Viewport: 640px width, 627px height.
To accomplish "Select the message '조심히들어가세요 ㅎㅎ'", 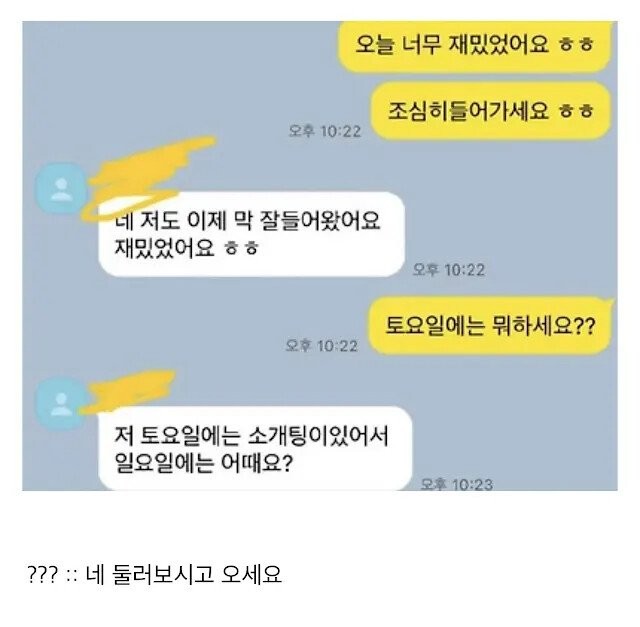I will point(490,111).
